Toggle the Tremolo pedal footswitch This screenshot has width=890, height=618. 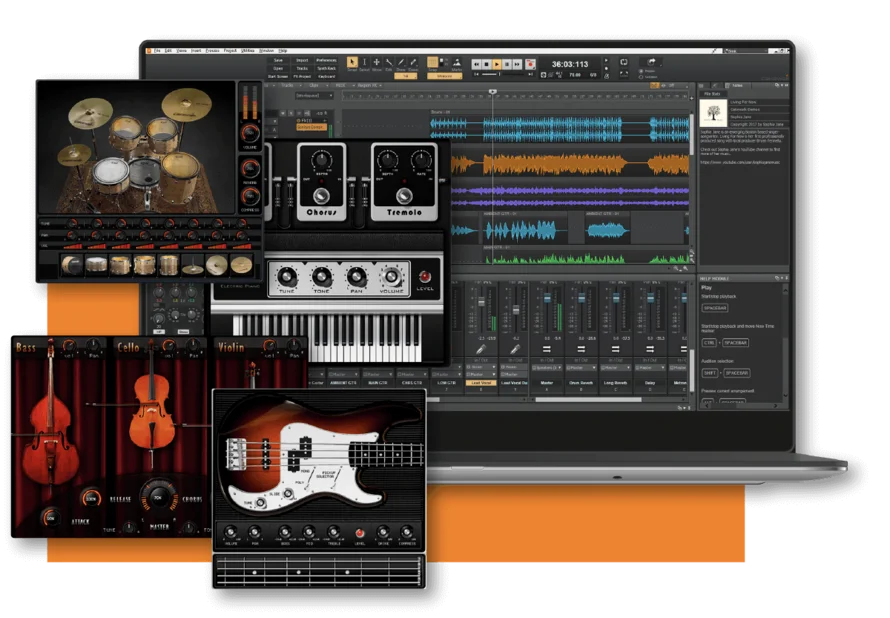(404, 197)
